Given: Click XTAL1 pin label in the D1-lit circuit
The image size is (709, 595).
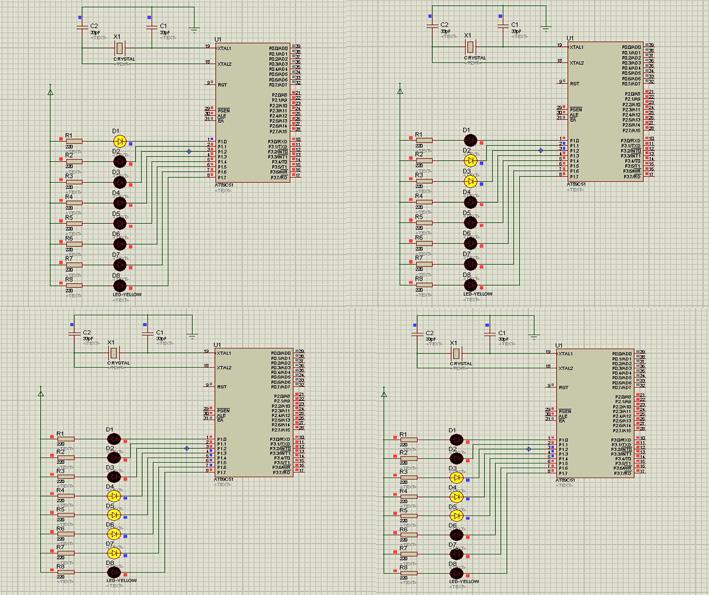Looking at the screenshot, I should click(224, 48).
